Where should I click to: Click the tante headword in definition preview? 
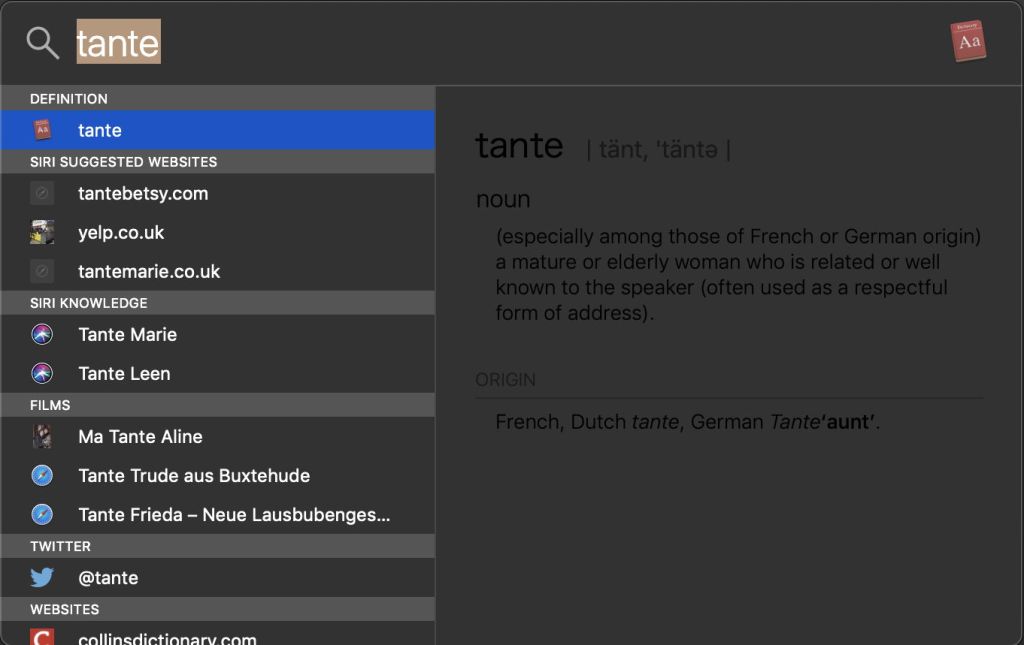[x=519, y=146]
